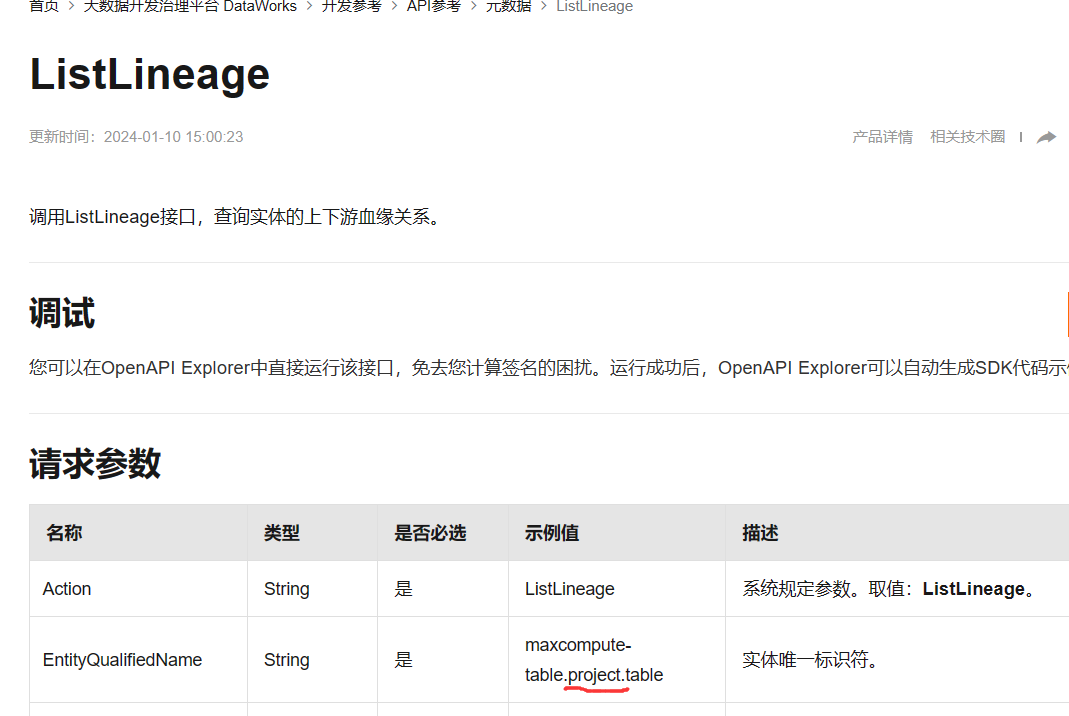
Task: Open API参考 breadcrumb link
Action: (434, 6)
